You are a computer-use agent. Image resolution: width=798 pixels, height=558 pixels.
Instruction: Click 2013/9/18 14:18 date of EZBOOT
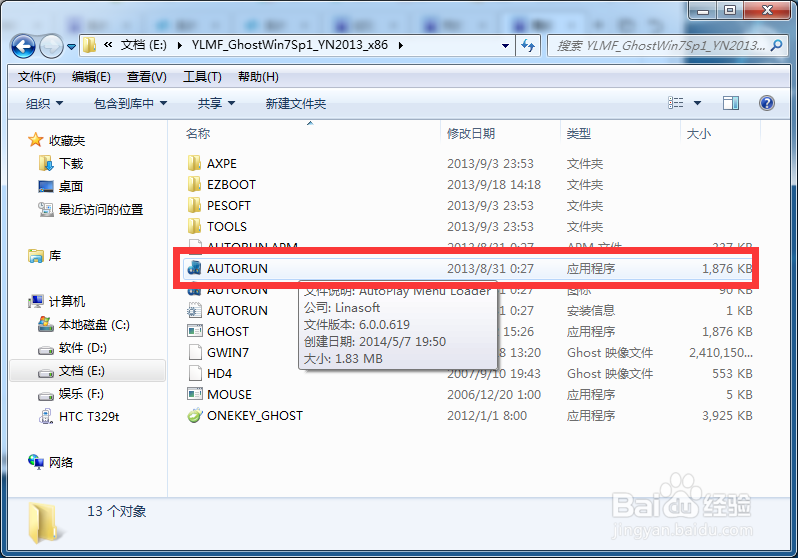(x=494, y=184)
